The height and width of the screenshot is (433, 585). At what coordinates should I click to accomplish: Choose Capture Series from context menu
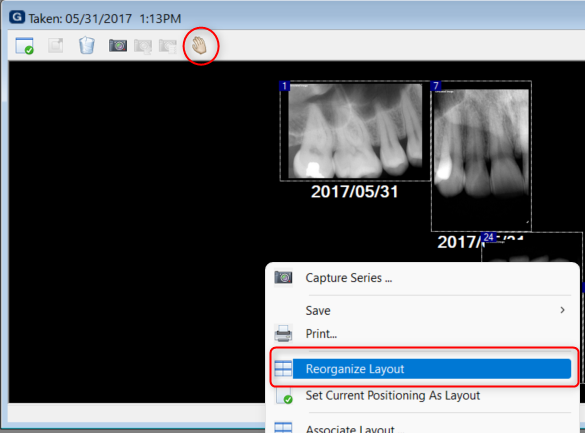(422, 278)
